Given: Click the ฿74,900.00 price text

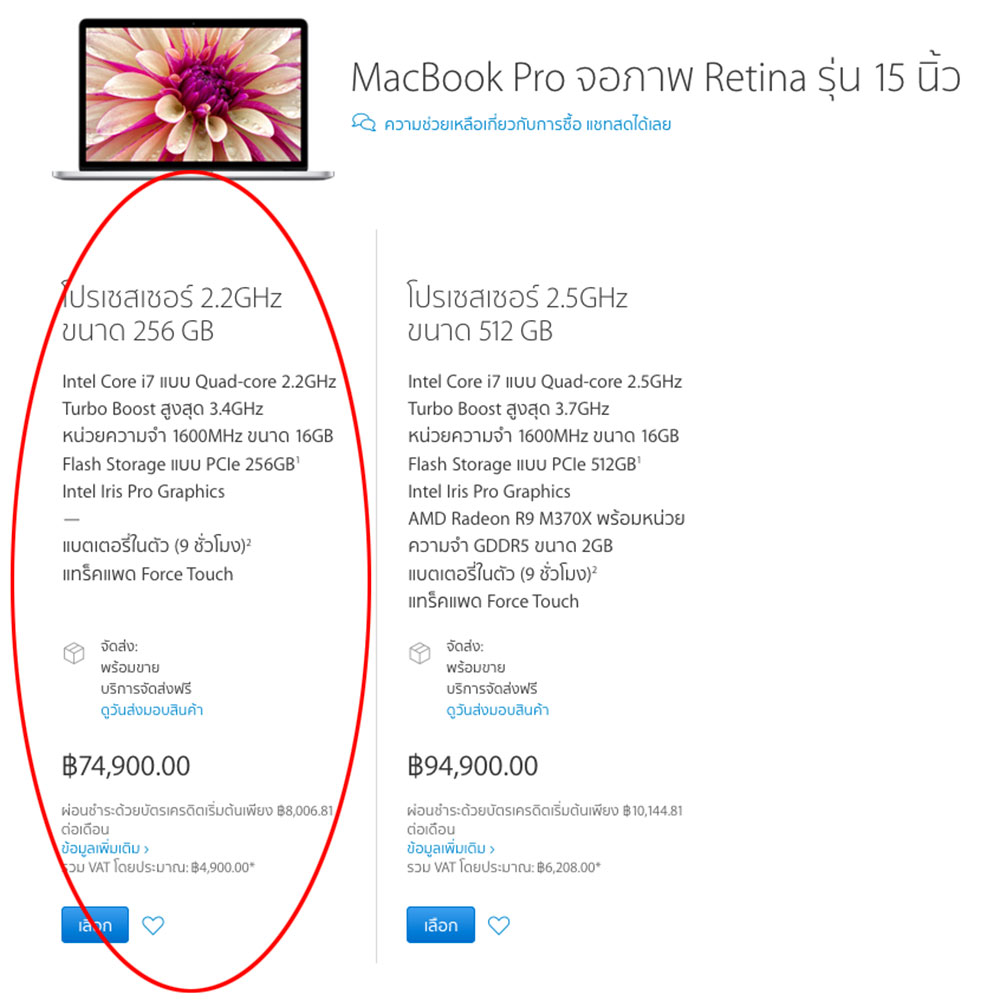Looking at the screenshot, I should [126, 765].
